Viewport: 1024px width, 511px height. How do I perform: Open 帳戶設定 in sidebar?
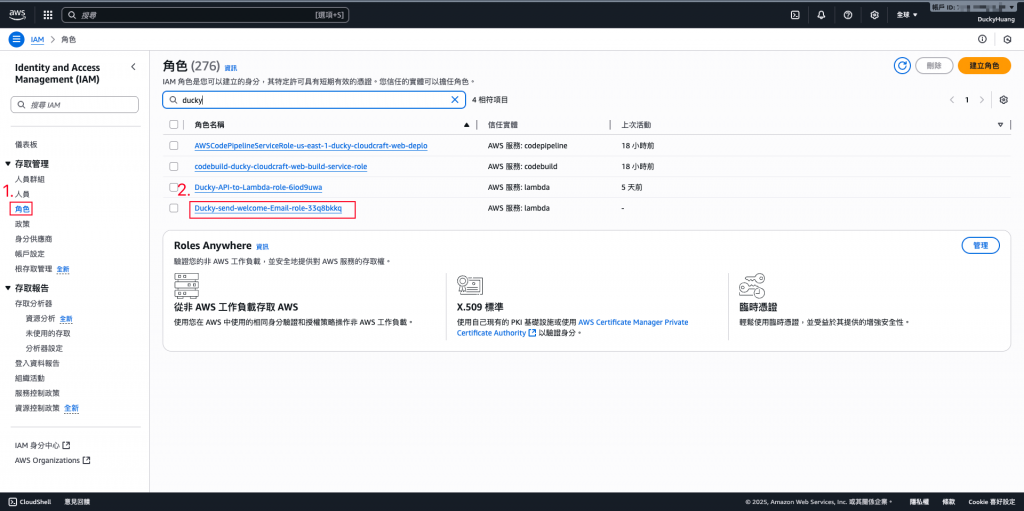point(29,254)
